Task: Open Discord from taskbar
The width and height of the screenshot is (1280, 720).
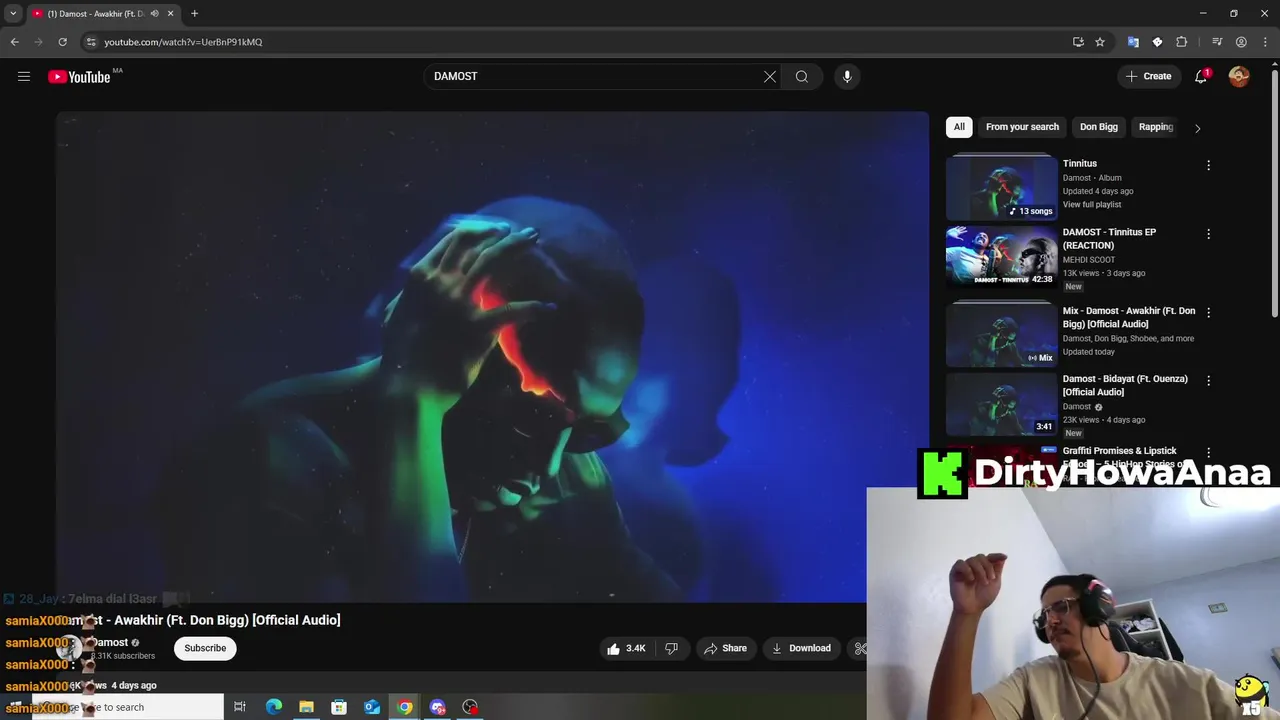Action: [438, 707]
